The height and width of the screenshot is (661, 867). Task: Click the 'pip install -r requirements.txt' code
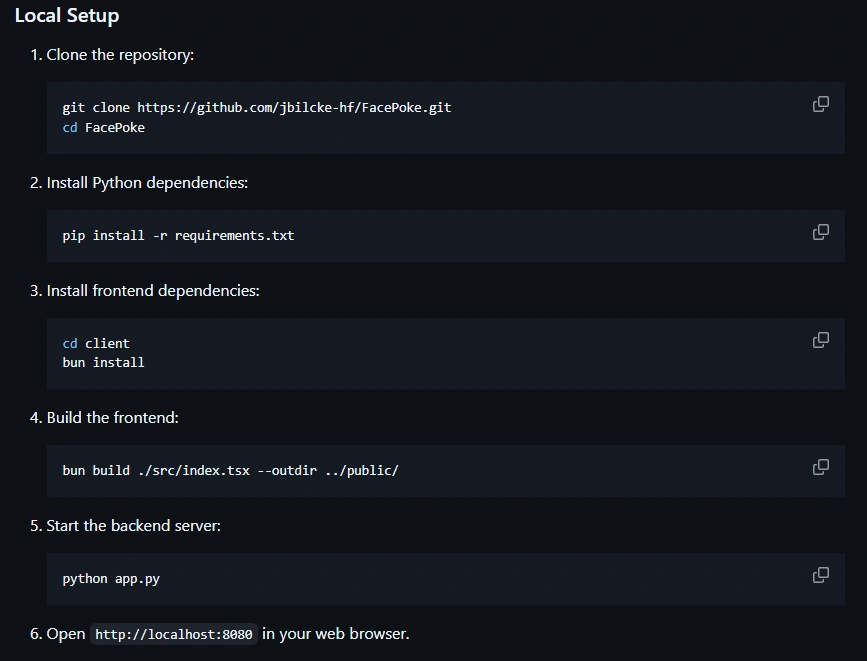pos(178,235)
